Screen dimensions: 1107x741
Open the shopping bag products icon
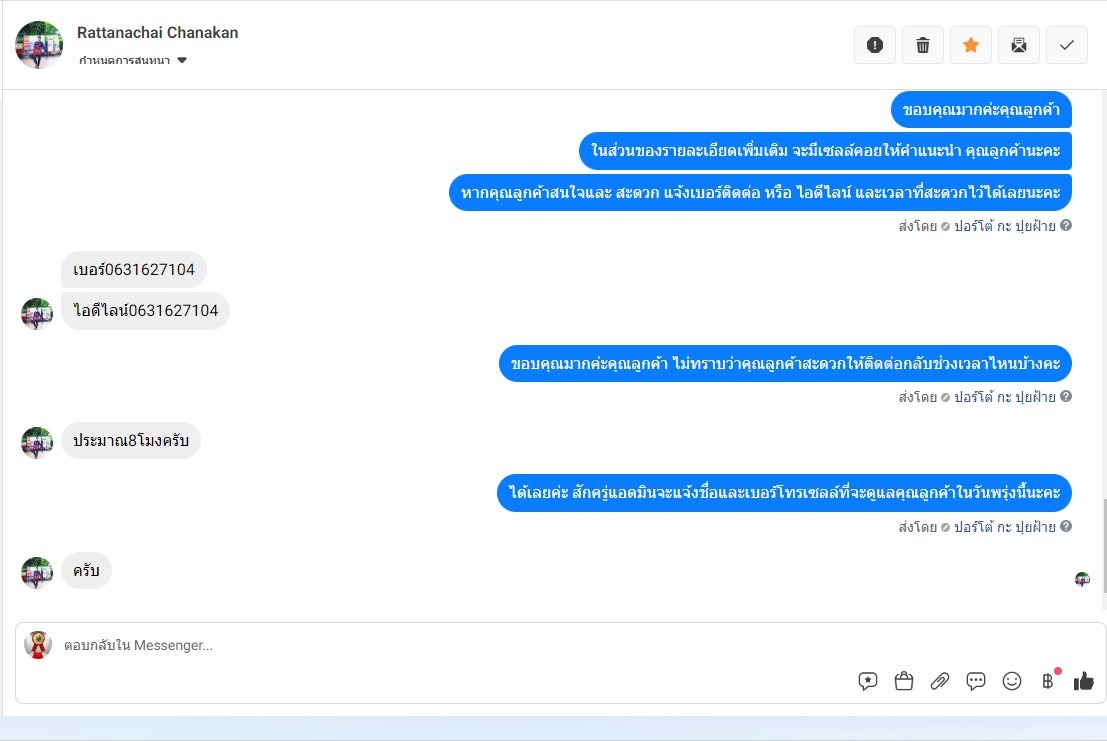(x=904, y=681)
